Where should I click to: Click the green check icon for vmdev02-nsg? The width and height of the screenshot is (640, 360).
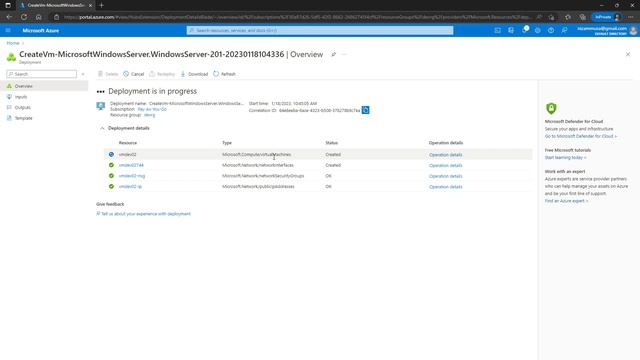pos(111,176)
